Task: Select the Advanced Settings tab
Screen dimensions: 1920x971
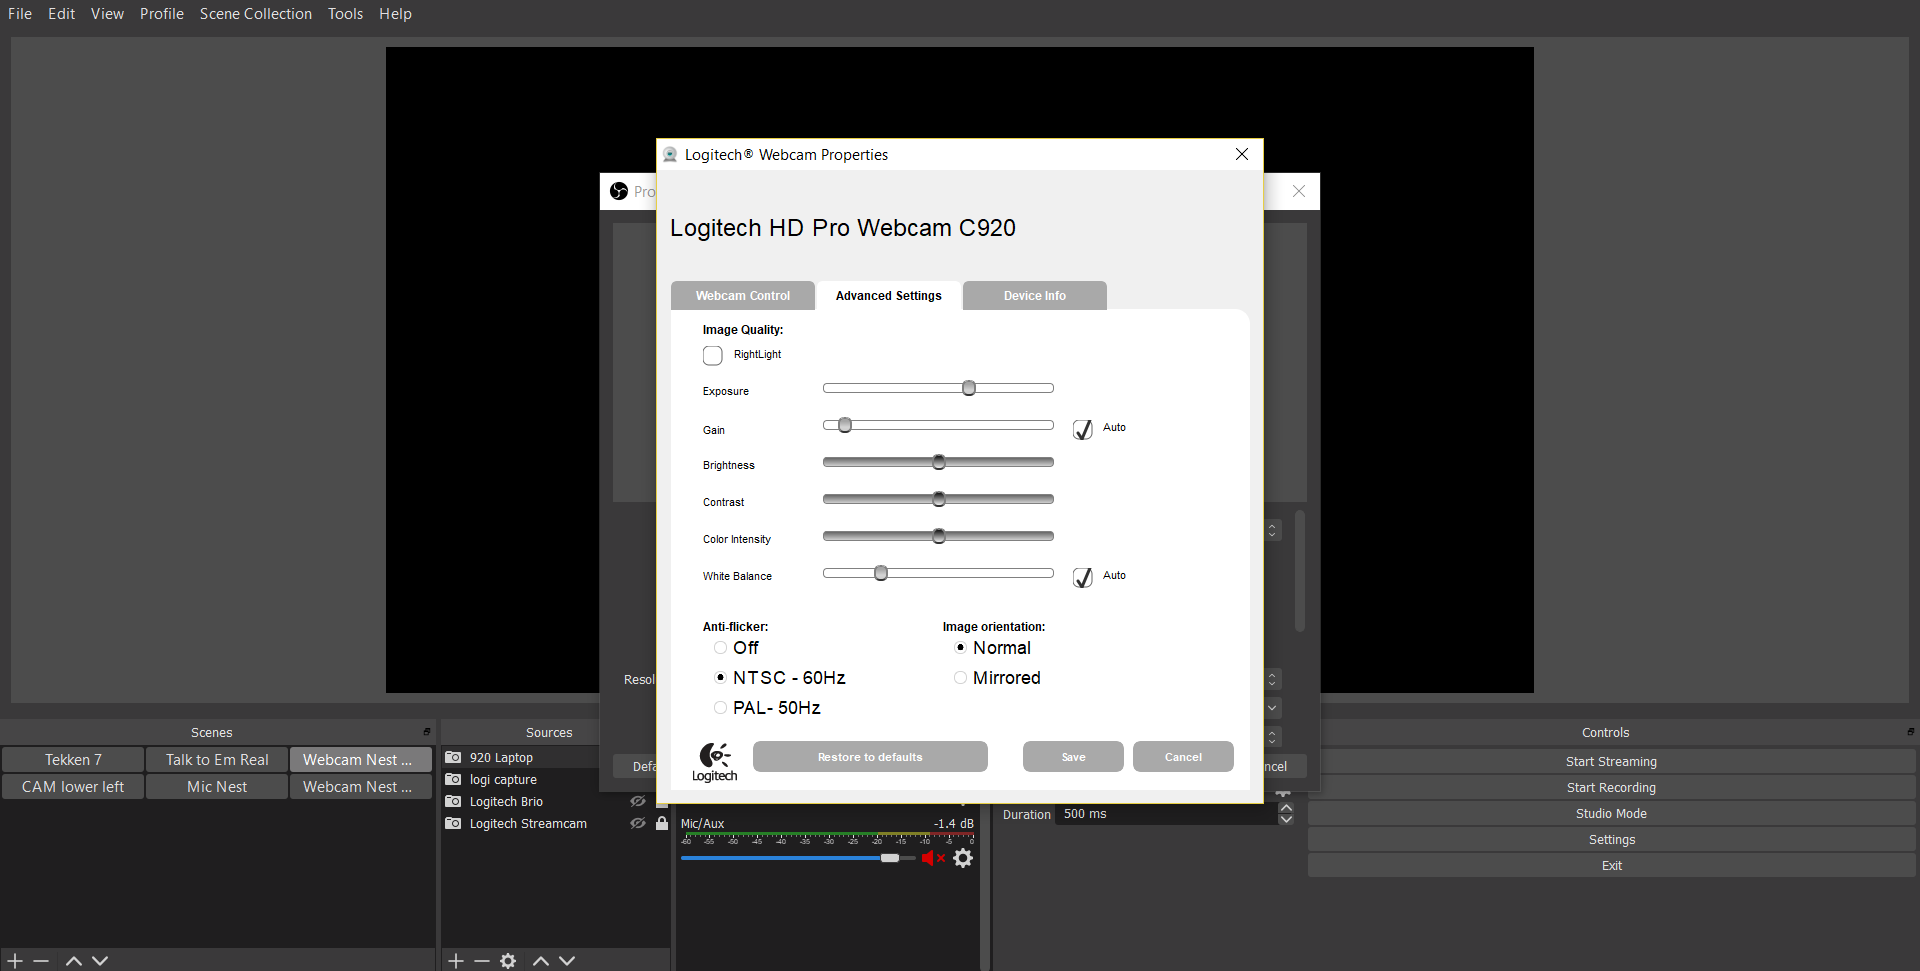Action: pos(889,296)
